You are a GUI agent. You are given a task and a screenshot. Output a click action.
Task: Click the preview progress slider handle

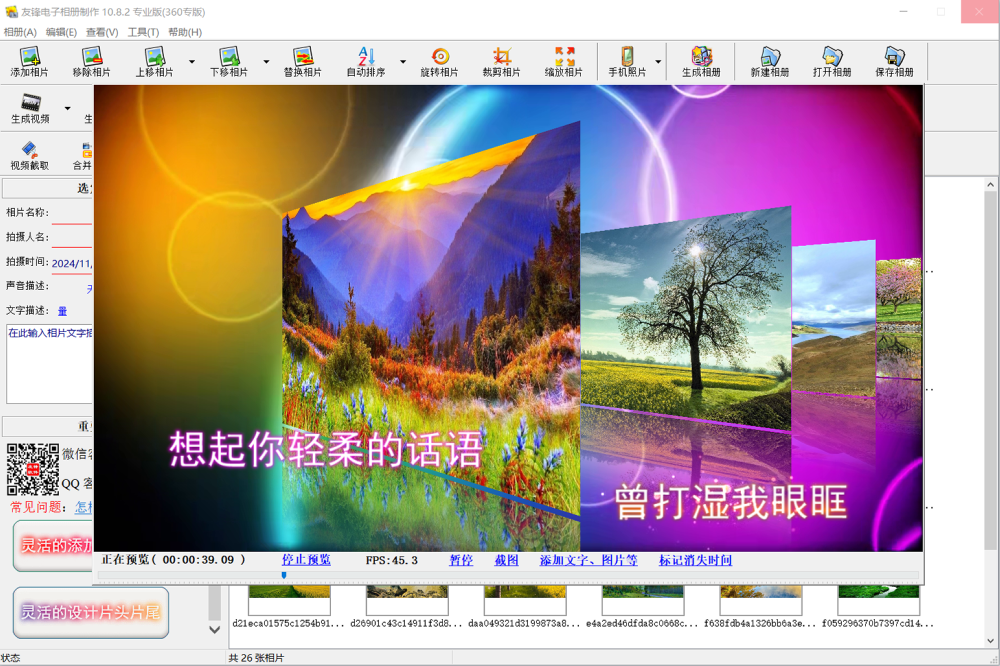[284, 575]
